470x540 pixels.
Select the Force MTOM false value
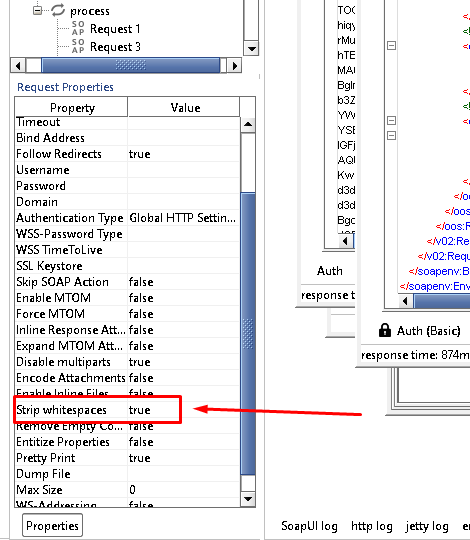(141, 314)
